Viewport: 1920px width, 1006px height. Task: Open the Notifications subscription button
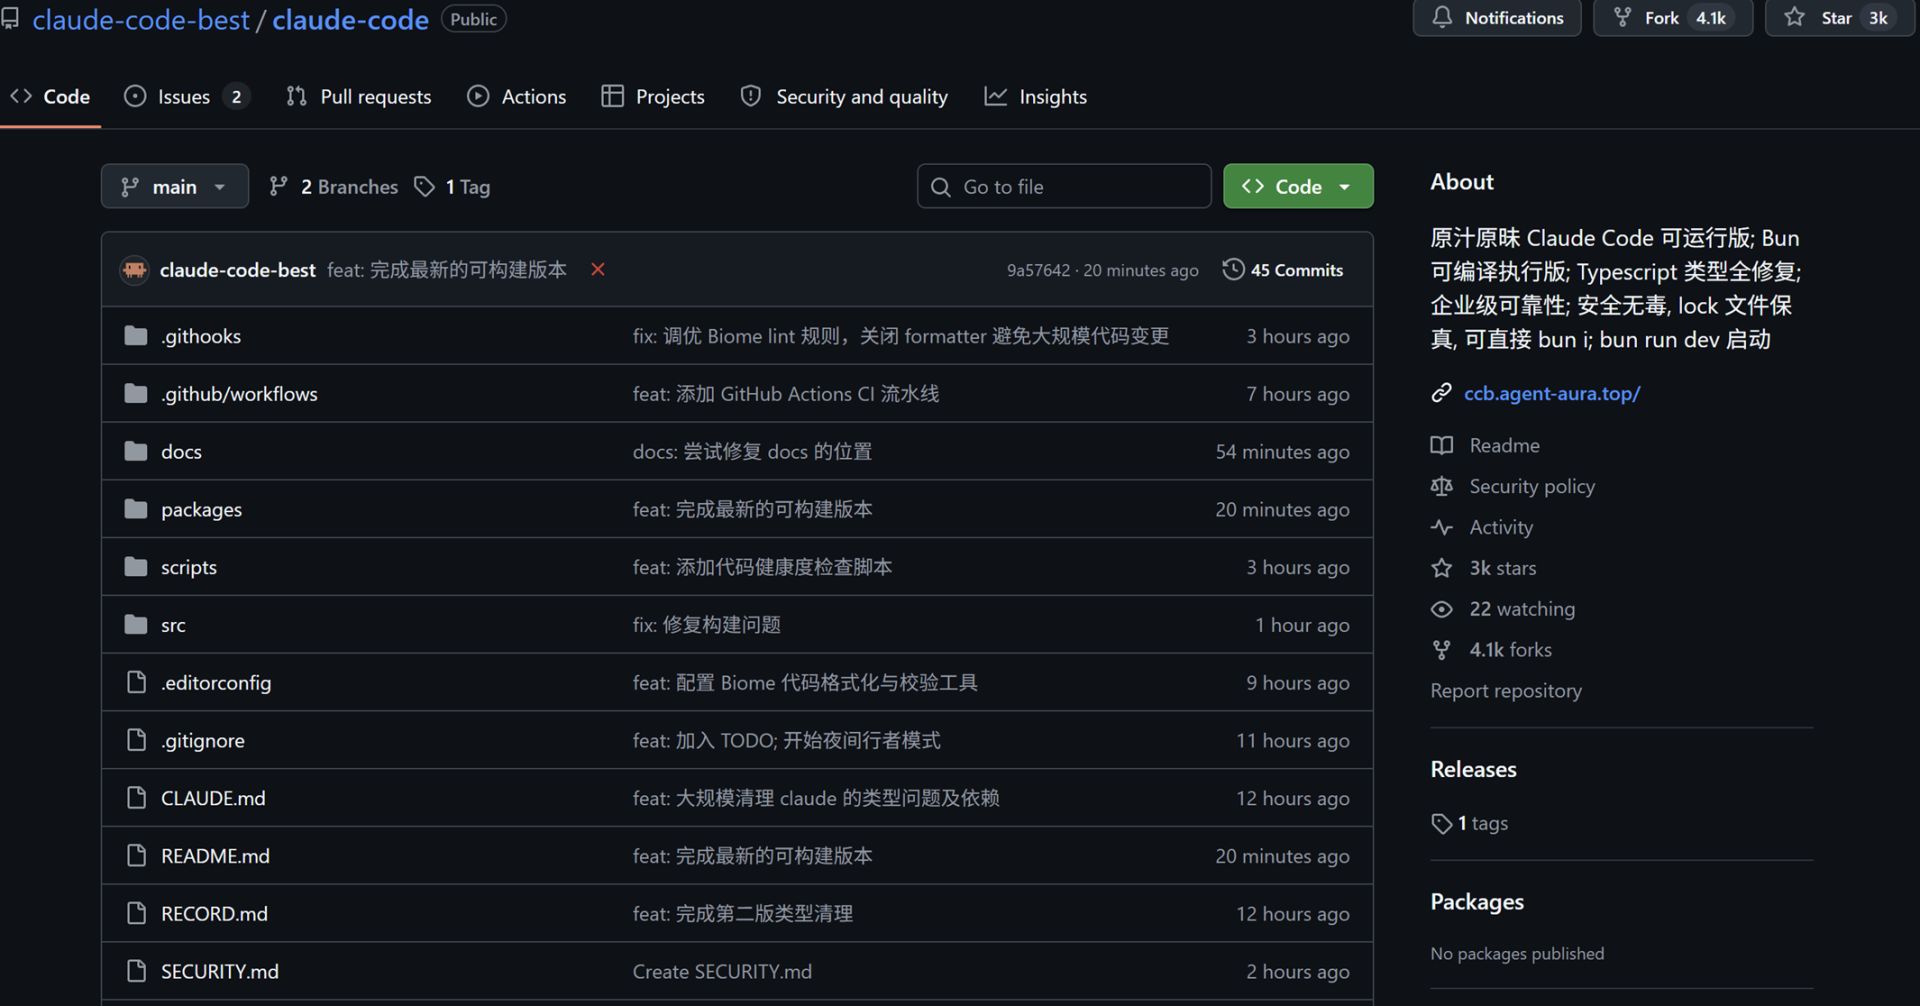(1496, 18)
